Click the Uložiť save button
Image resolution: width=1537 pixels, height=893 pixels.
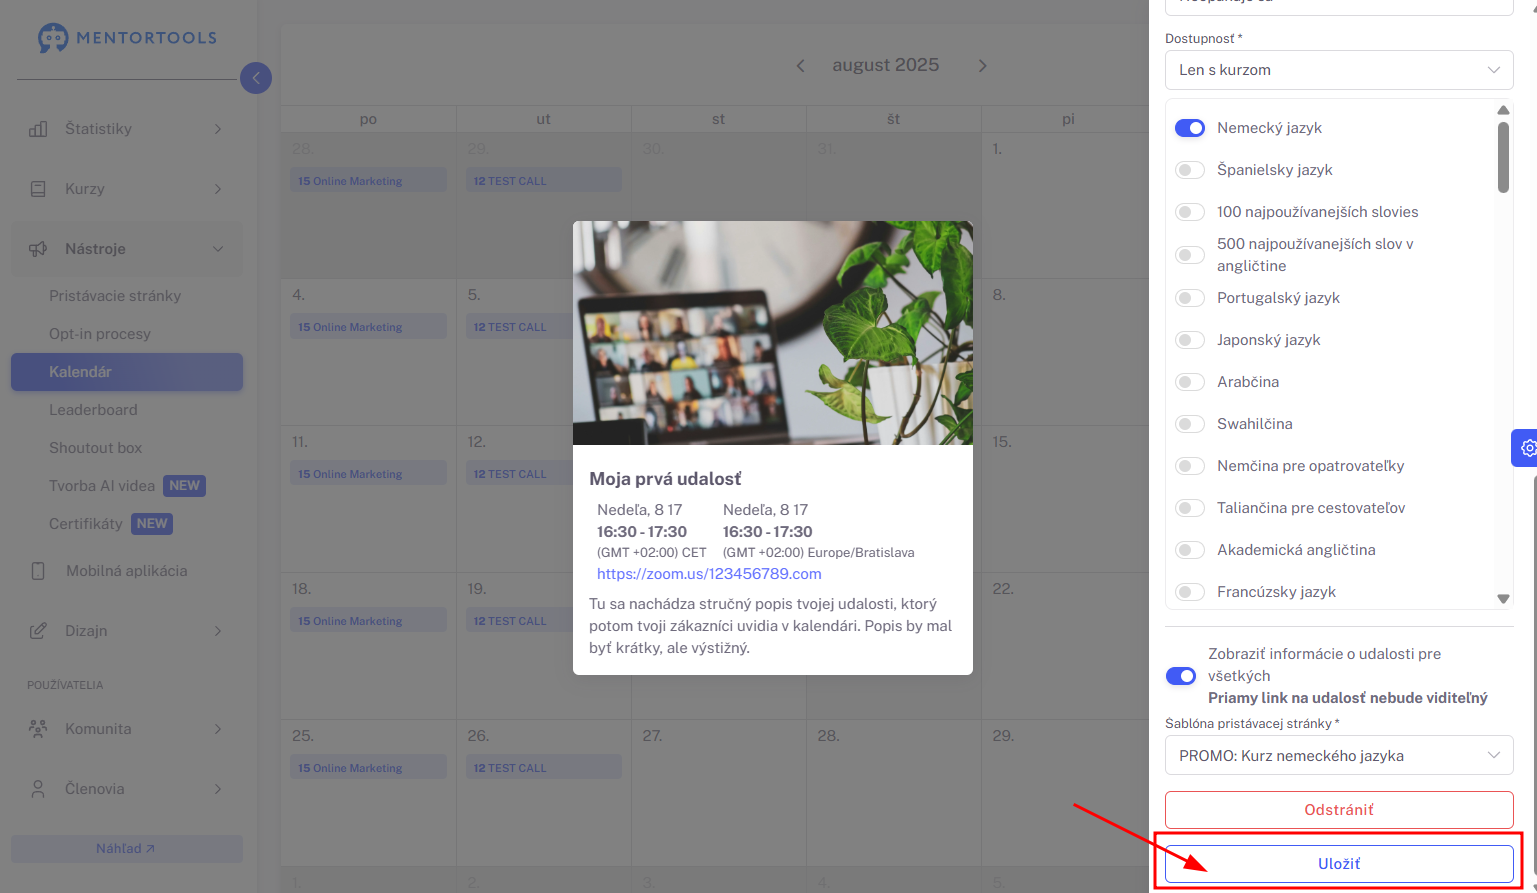click(1339, 864)
